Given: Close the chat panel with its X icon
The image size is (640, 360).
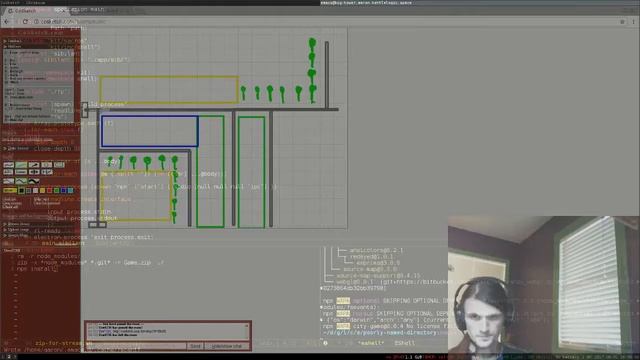Looking at the screenshot, I should pyautogui.click(x=247, y=325).
